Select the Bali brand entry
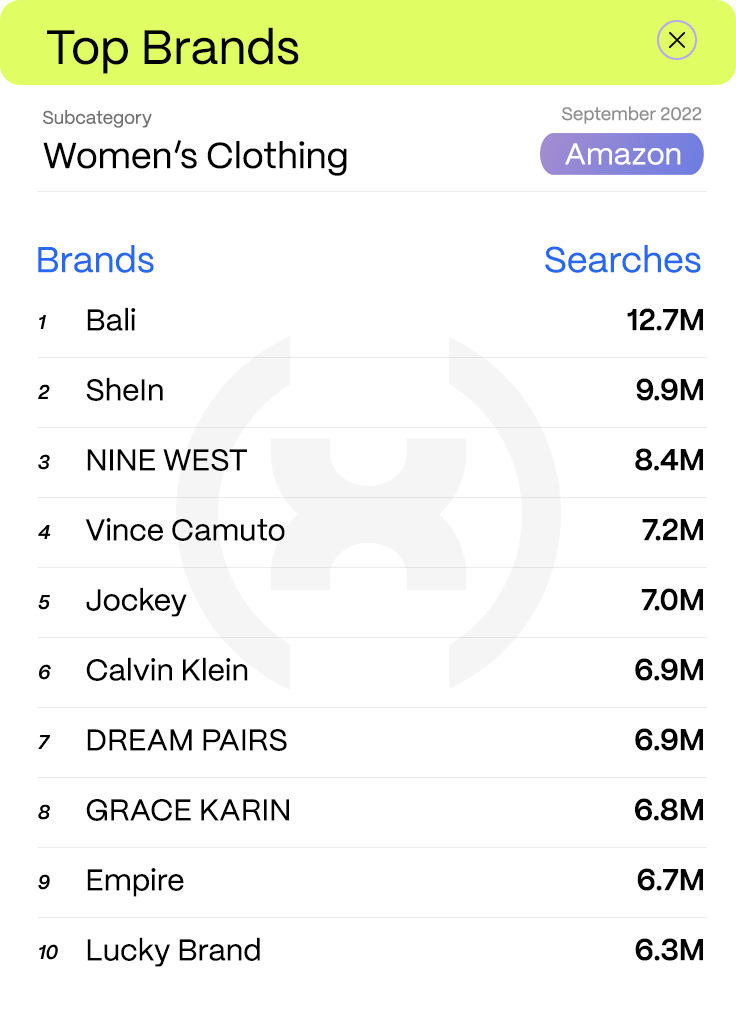 point(110,320)
